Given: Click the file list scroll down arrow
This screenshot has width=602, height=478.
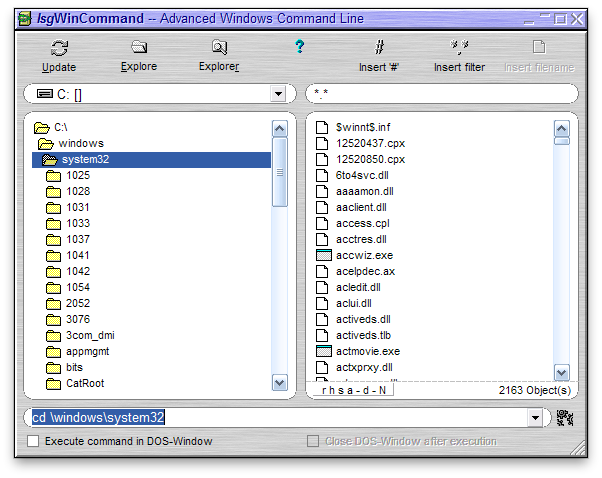Looking at the screenshot, I should tap(562, 372).
